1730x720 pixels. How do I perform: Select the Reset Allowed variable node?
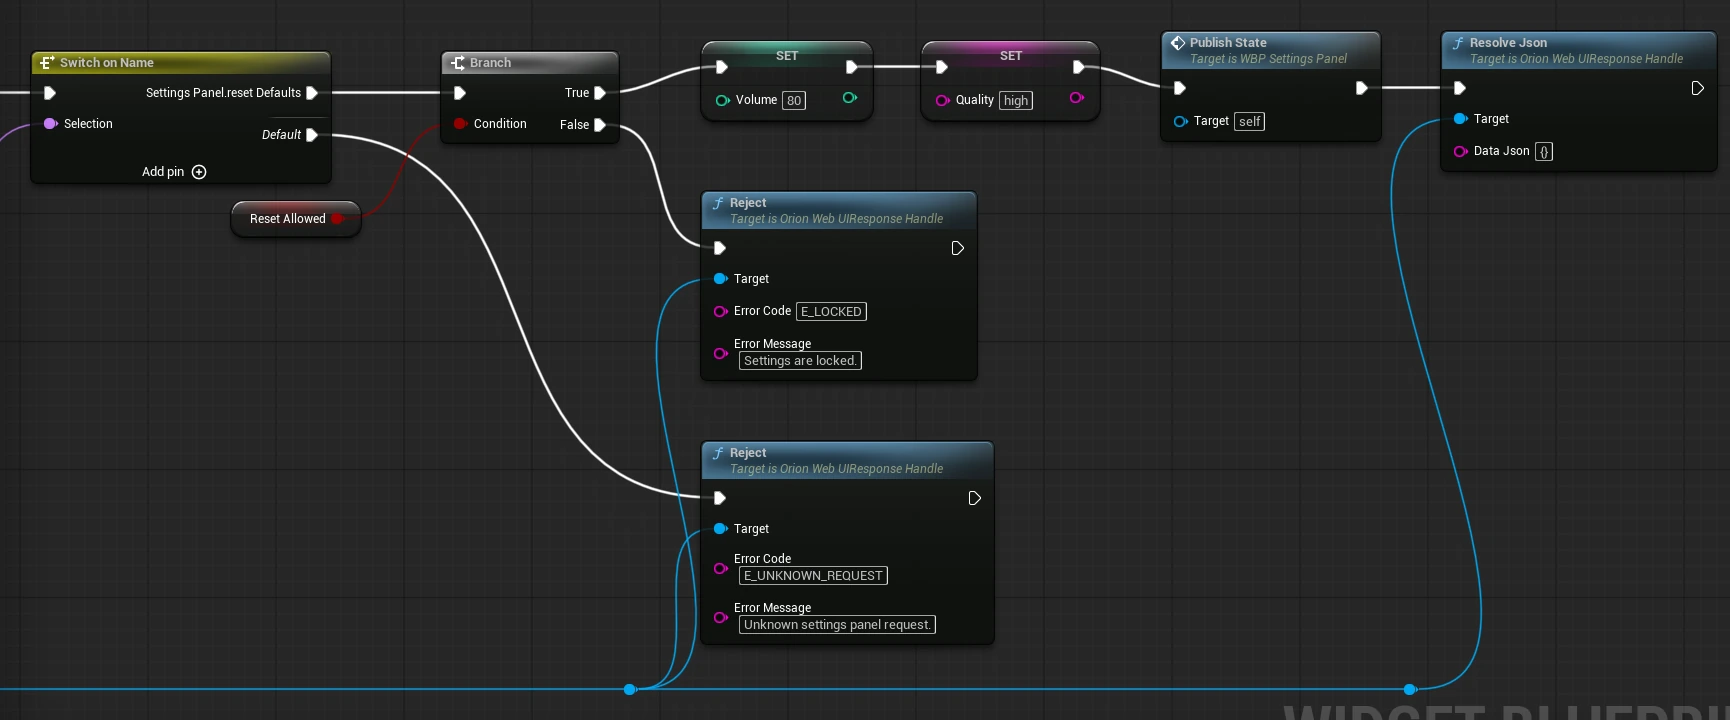click(295, 219)
